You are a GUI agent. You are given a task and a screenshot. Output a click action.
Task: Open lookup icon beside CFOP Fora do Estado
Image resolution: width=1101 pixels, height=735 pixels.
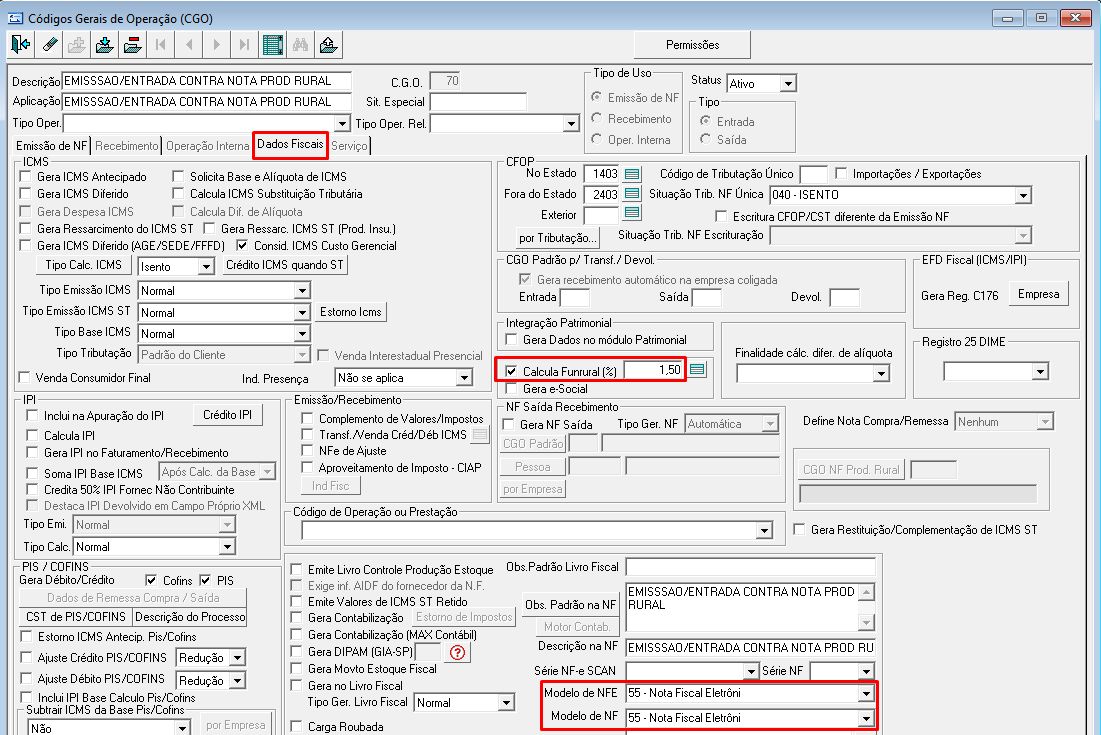tap(632, 193)
